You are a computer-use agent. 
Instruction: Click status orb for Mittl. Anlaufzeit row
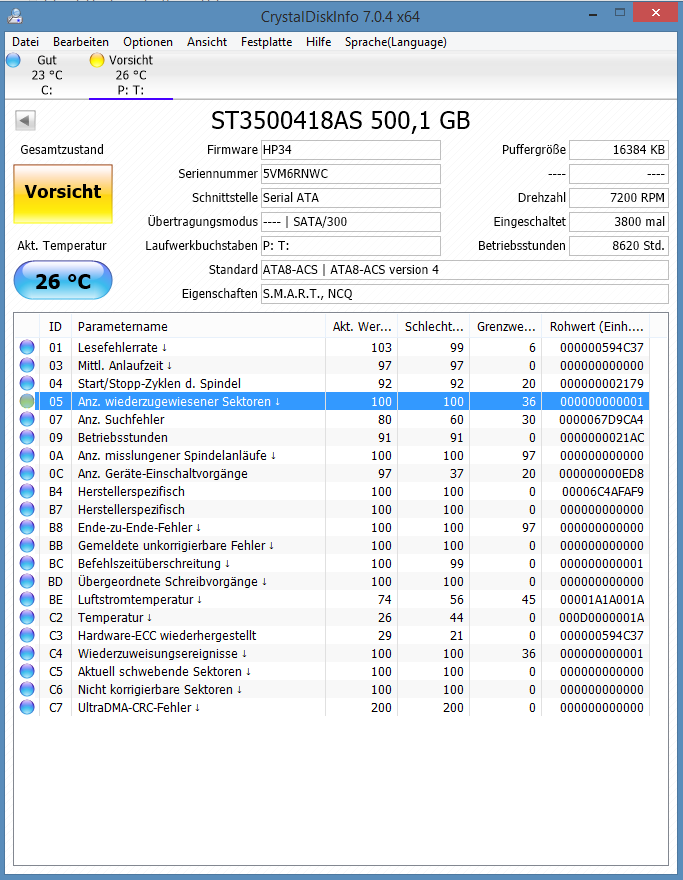(27, 365)
